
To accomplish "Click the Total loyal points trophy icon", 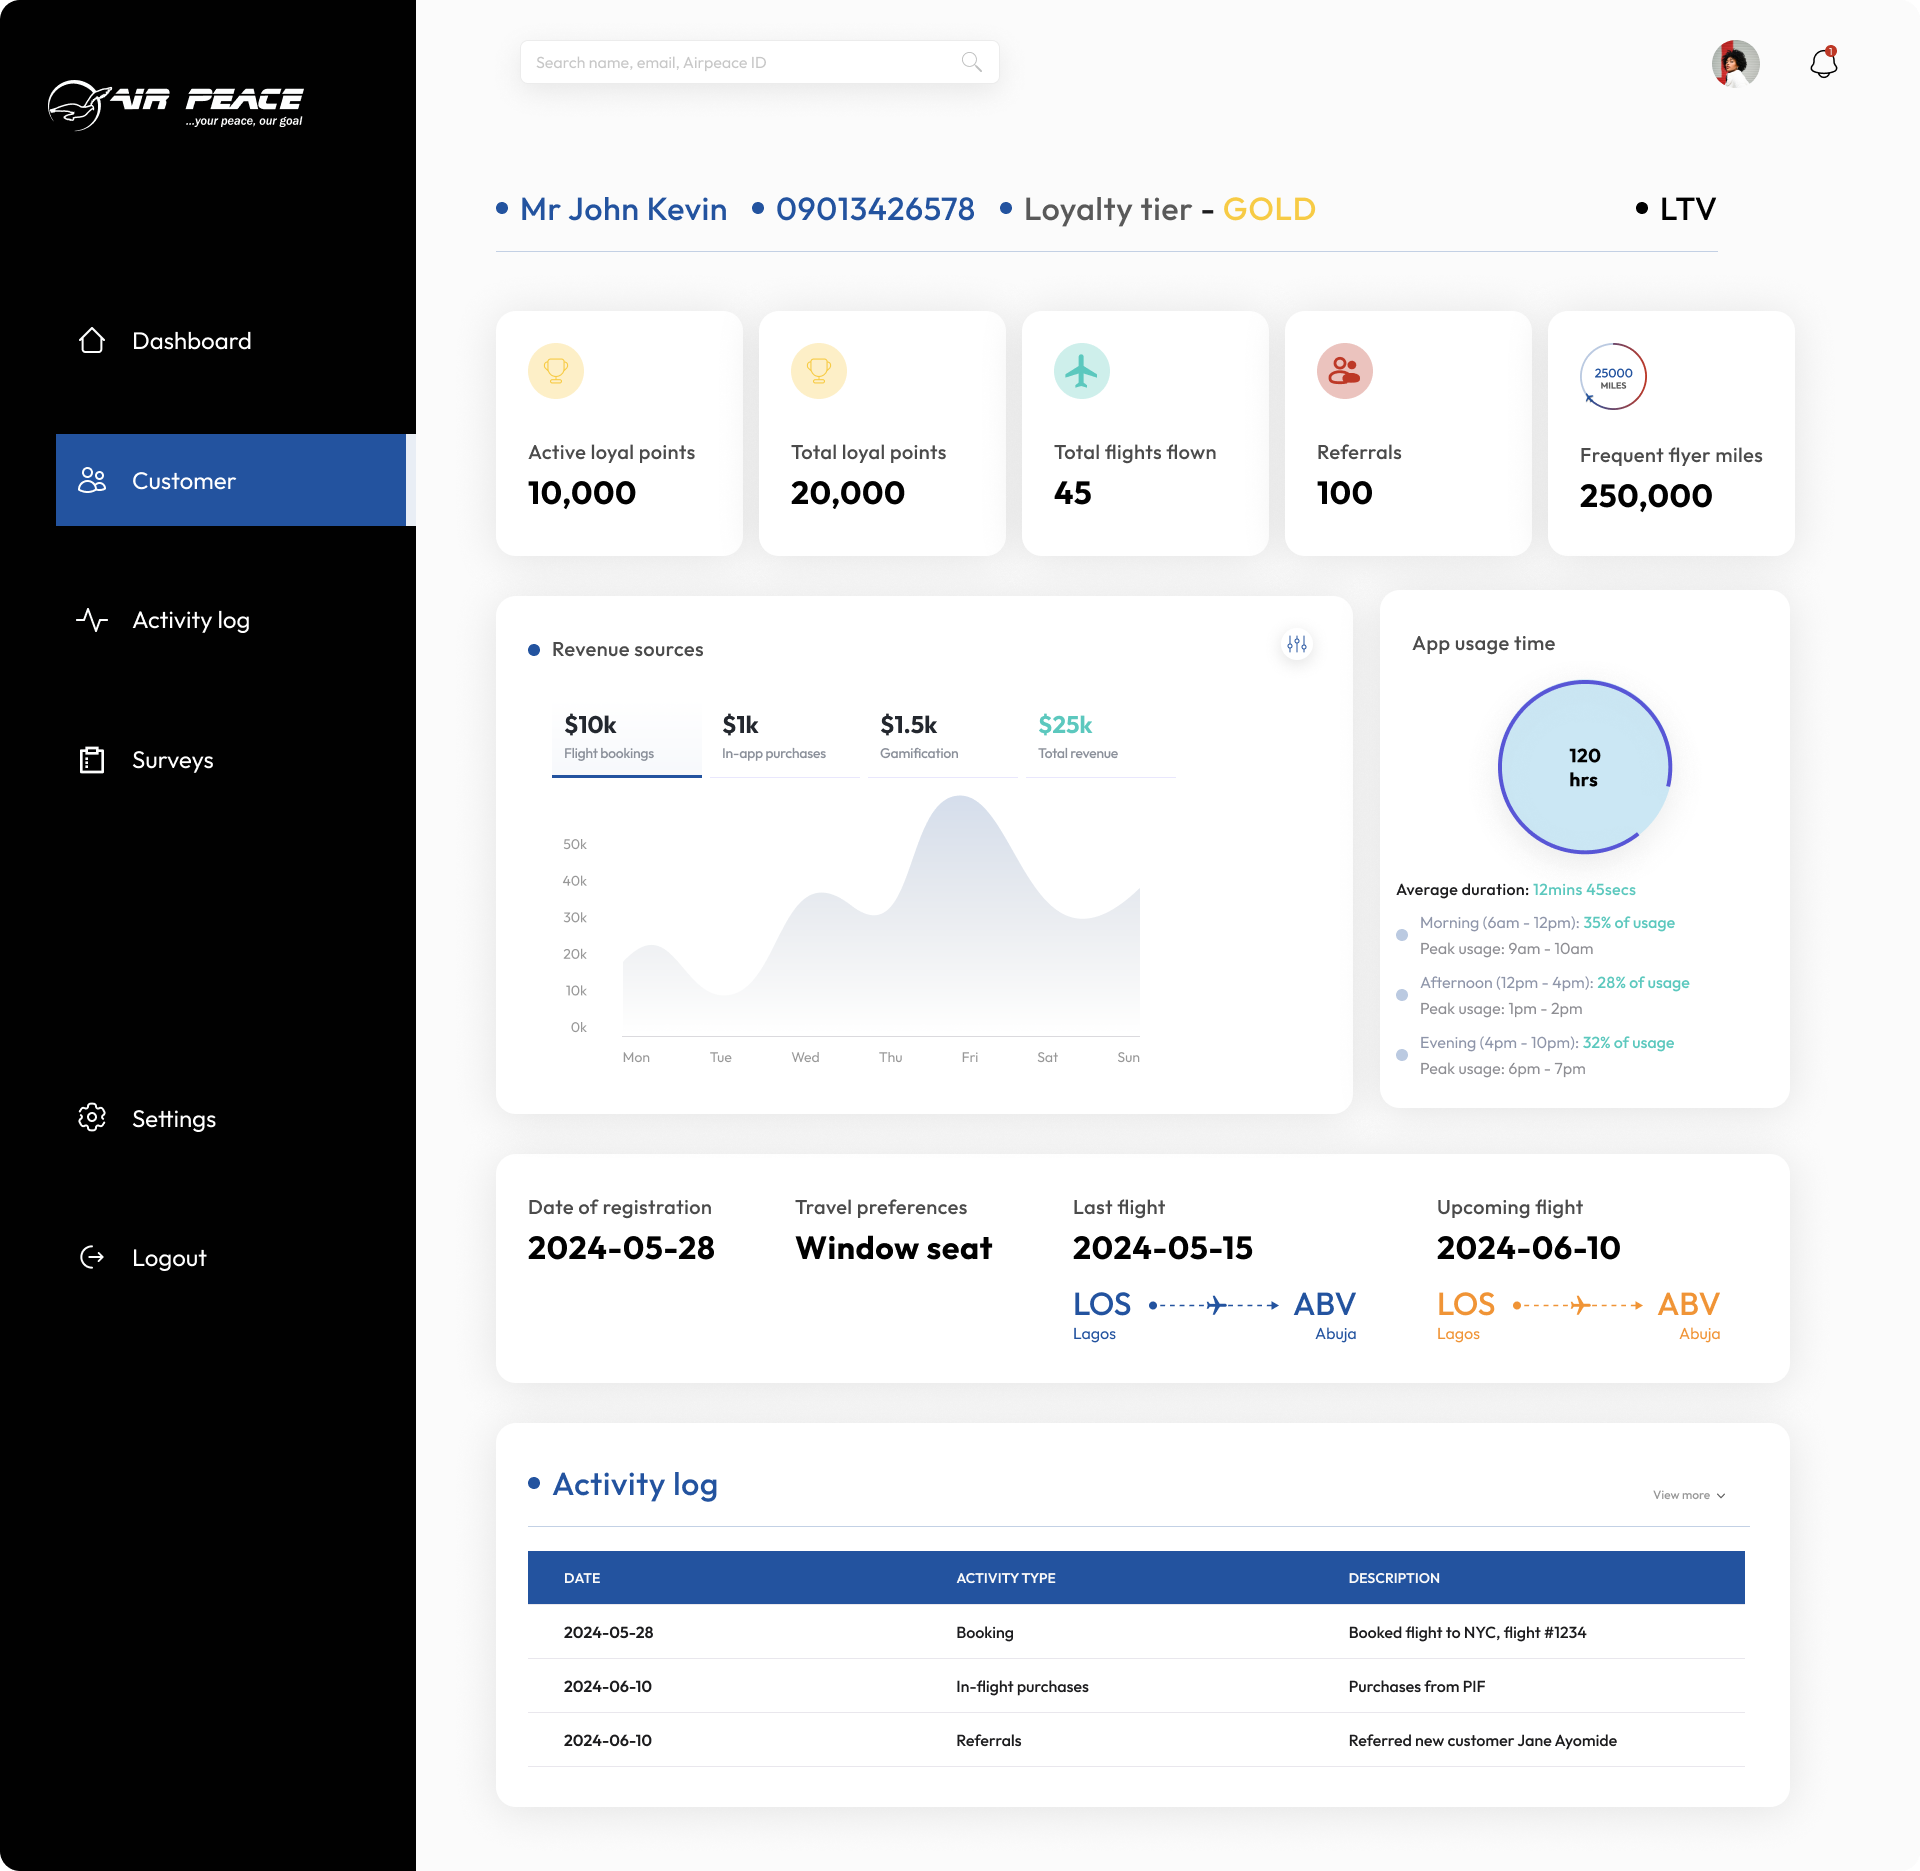I will pyautogui.click(x=818, y=371).
